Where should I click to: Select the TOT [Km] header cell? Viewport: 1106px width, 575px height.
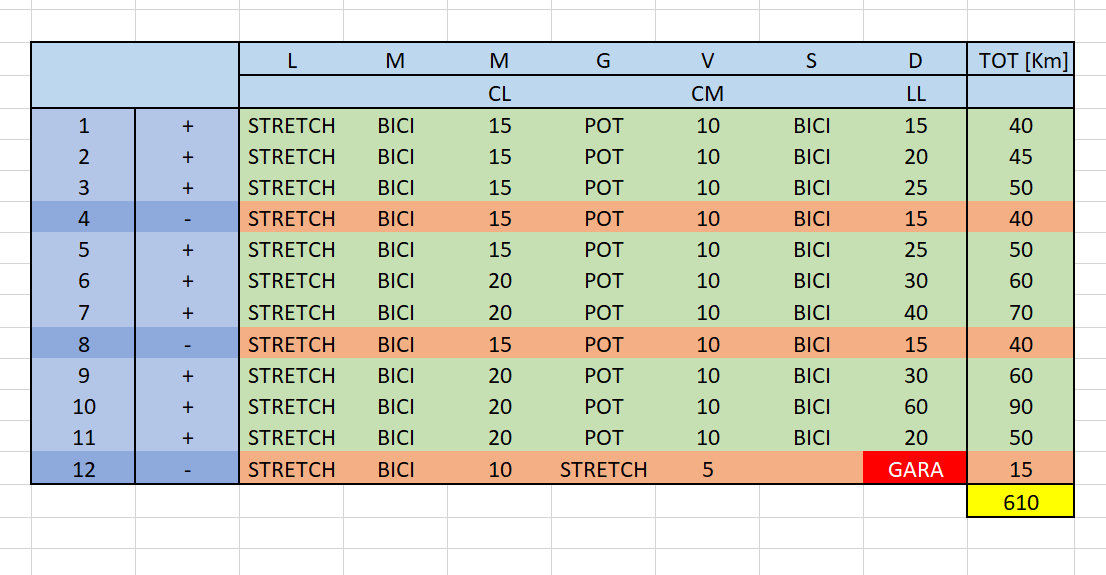1020,60
